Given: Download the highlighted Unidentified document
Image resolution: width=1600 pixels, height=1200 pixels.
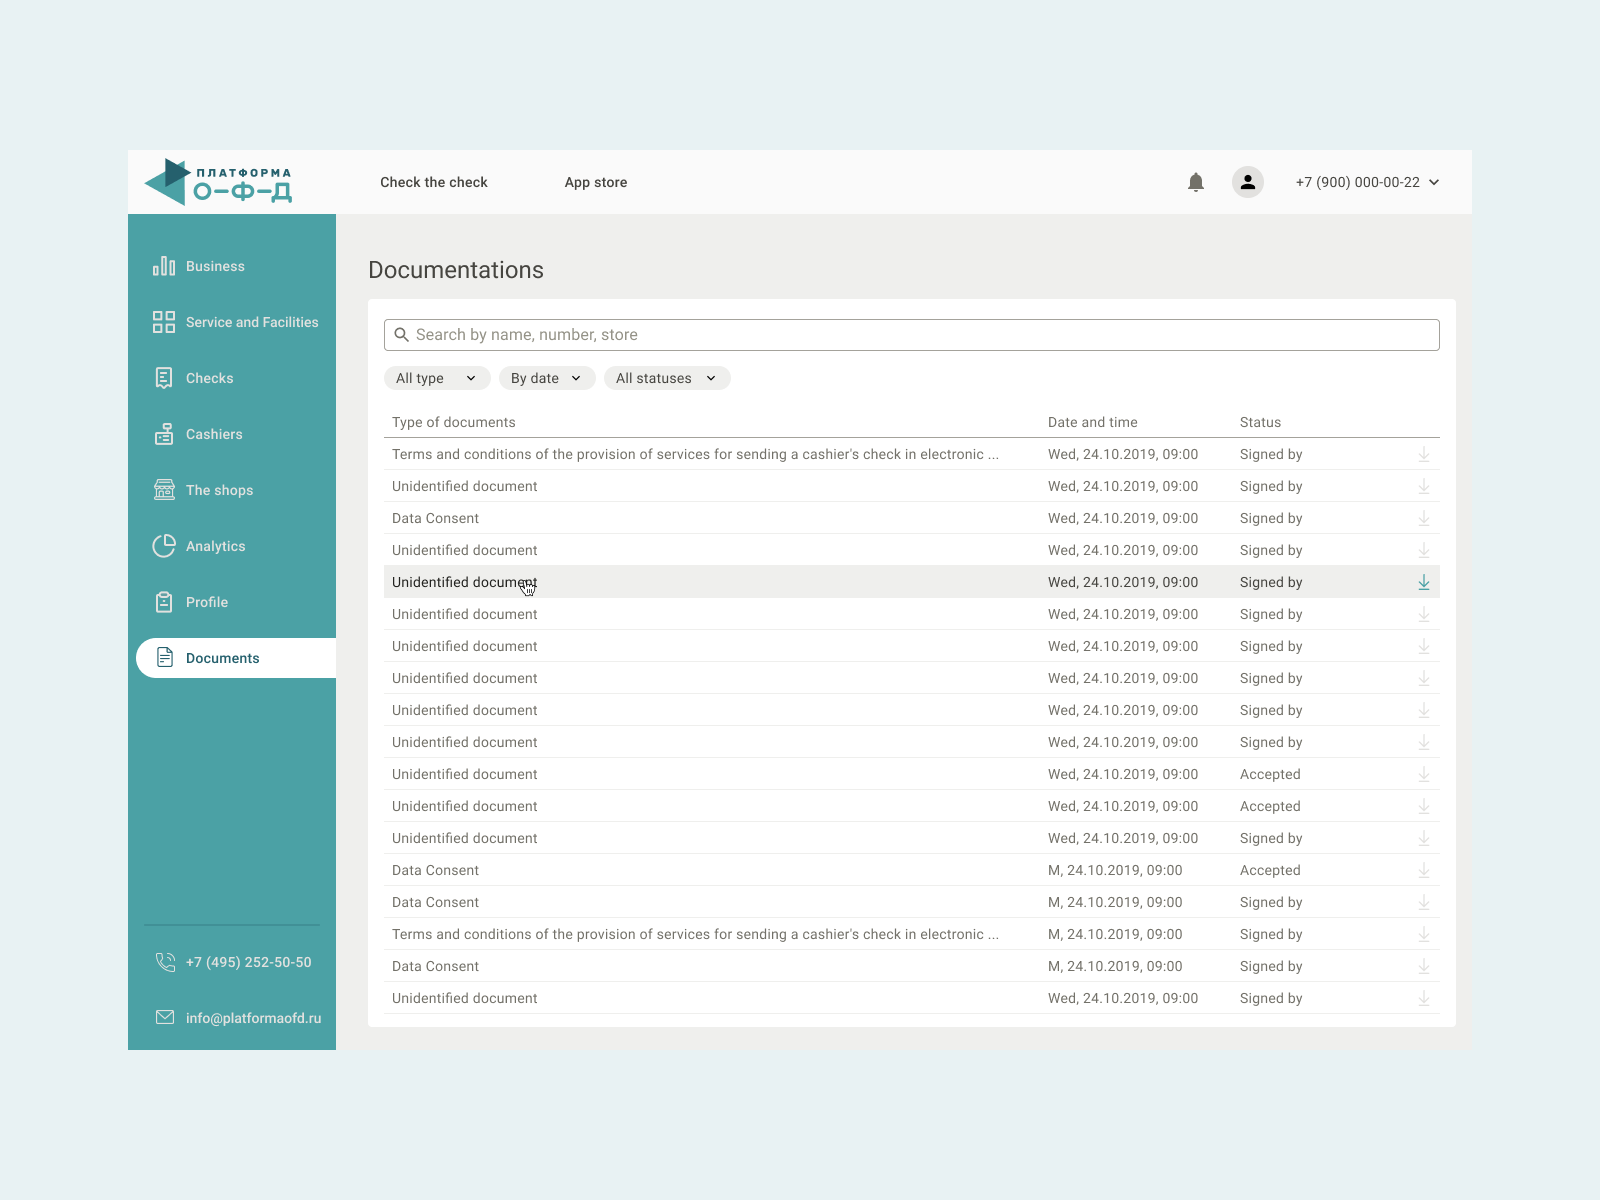Looking at the screenshot, I should [x=1424, y=581].
